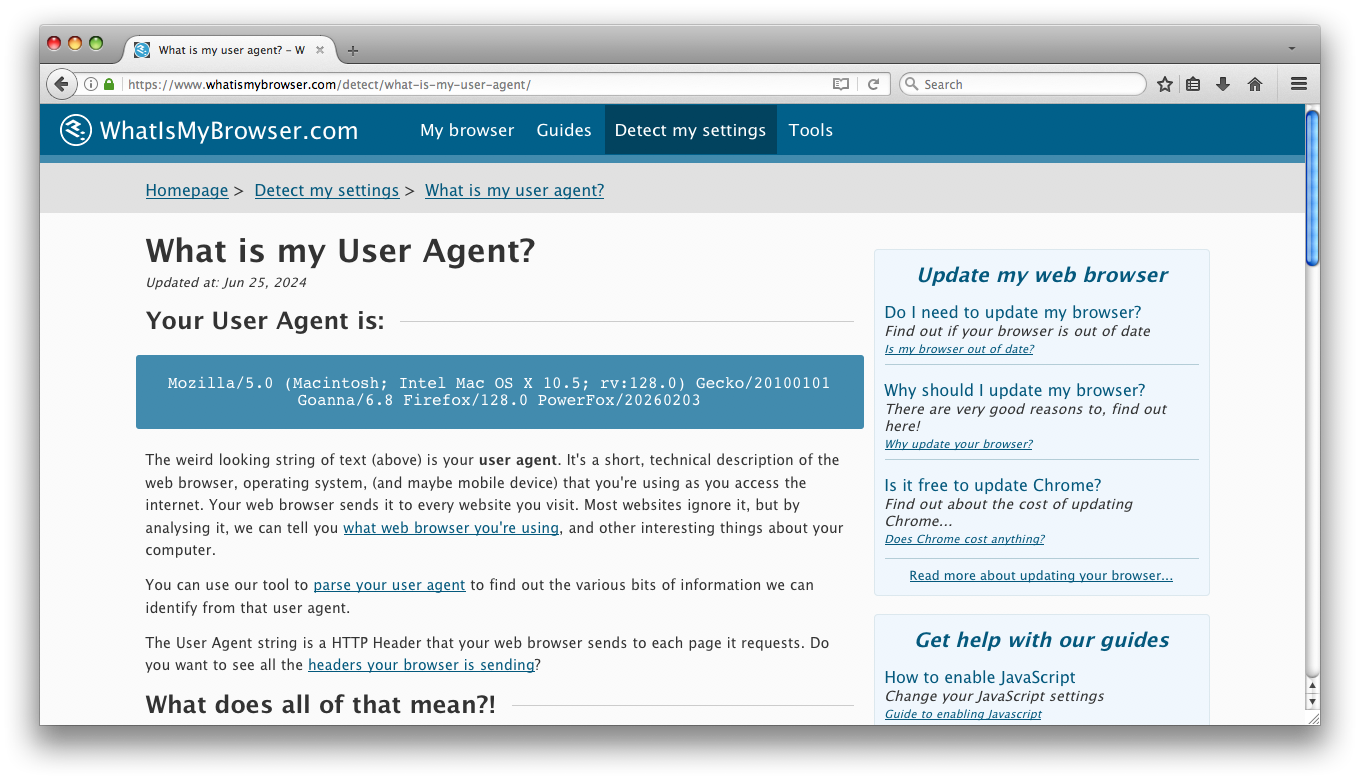Click the scrollbar down arrow
The height and width of the screenshot is (780, 1360).
[x=1312, y=701]
